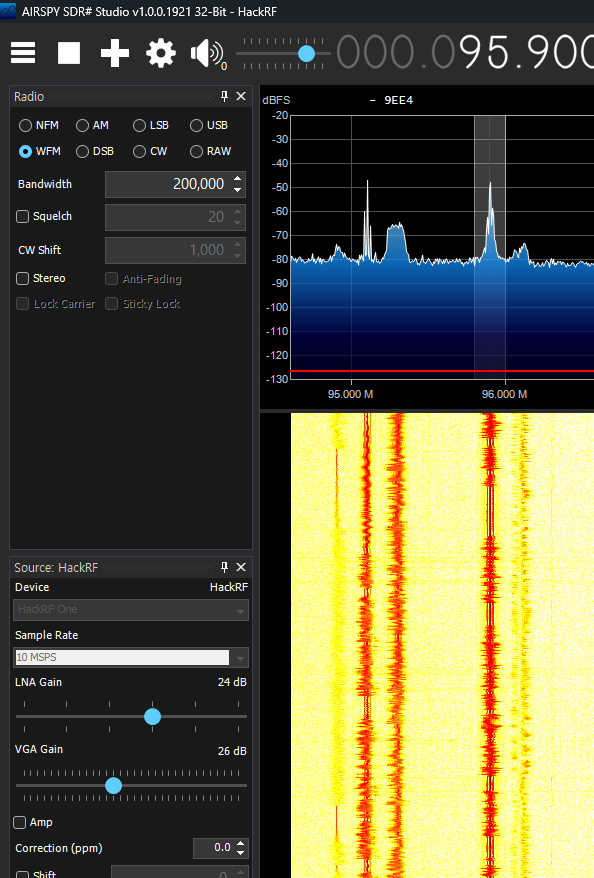Mute audio via the speaker icon
Image resolution: width=594 pixels, height=878 pixels.
207,54
